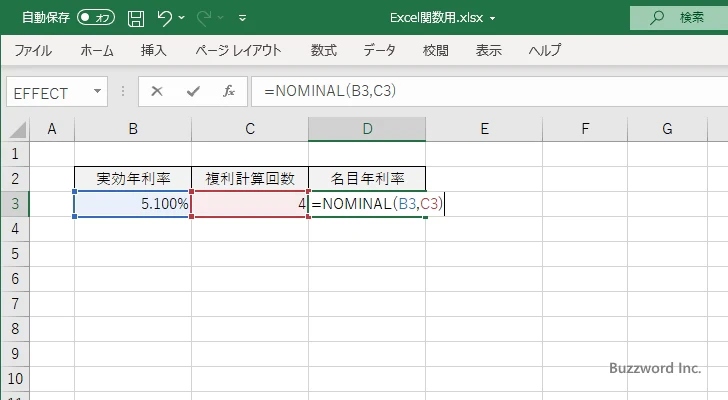Click the Select All corner triangle

tap(18, 129)
